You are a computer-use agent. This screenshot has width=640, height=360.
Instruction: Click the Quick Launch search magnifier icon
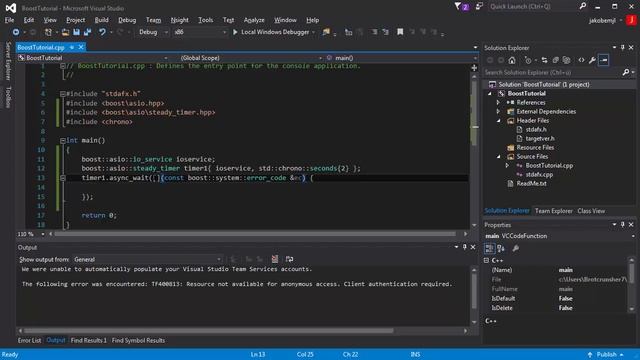tap(583, 6)
